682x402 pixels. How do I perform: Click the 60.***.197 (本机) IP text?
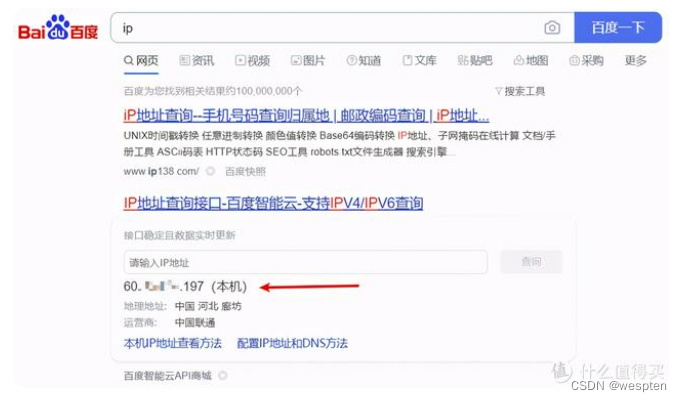click(x=185, y=286)
